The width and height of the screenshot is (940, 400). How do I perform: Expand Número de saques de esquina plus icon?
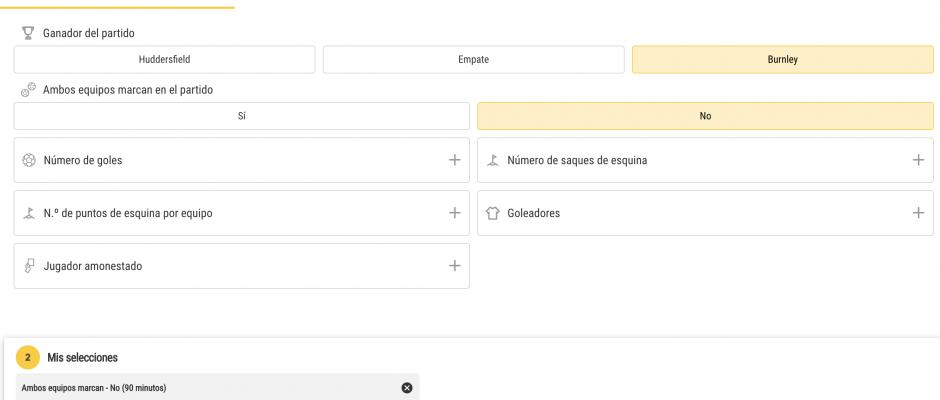(x=918, y=160)
